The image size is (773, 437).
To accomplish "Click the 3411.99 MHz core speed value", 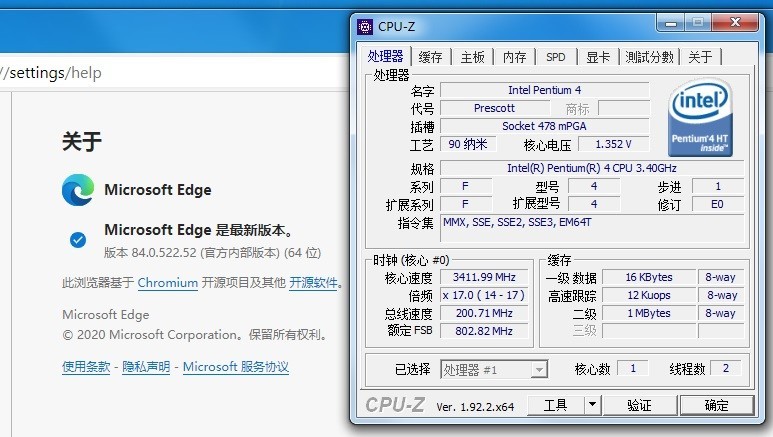I will click(x=484, y=277).
